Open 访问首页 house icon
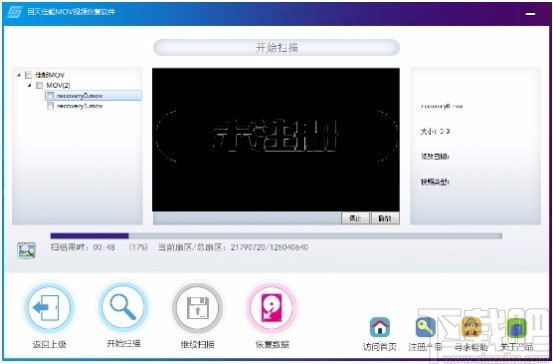The height and width of the screenshot is (364, 553). (x=380, y=327)
